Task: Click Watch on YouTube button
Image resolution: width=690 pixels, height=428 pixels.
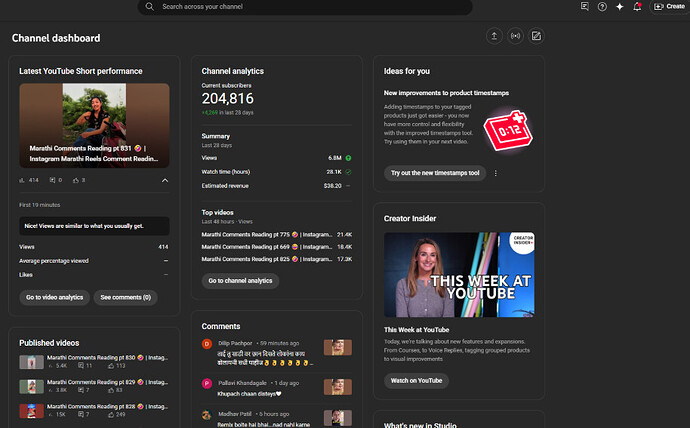Action: click(x=416, y=380)
